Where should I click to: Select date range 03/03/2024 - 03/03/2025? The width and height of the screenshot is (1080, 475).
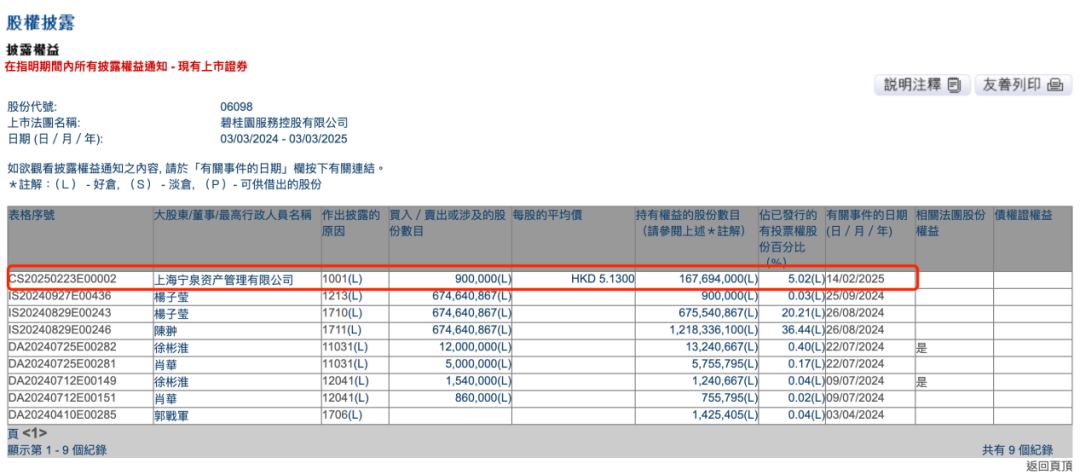coord(284,140)
